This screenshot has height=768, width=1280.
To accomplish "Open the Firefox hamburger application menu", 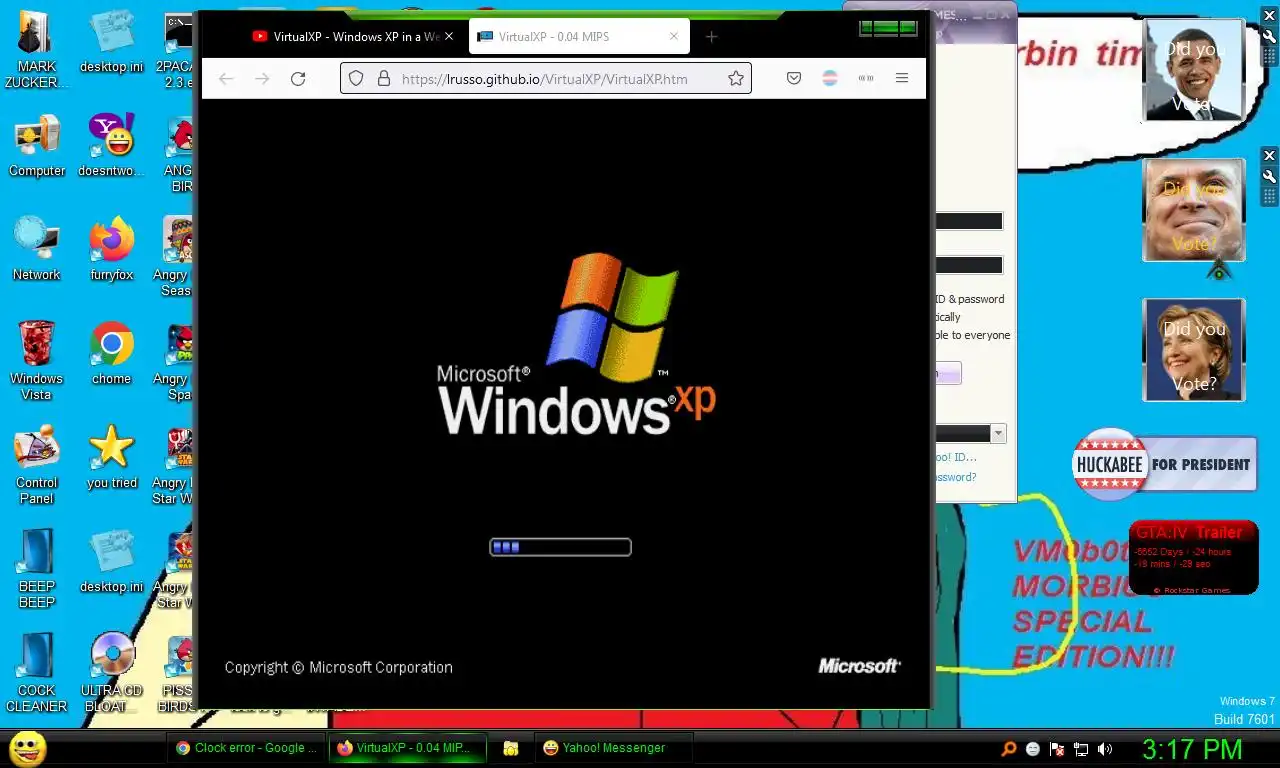I will (902, 78).
